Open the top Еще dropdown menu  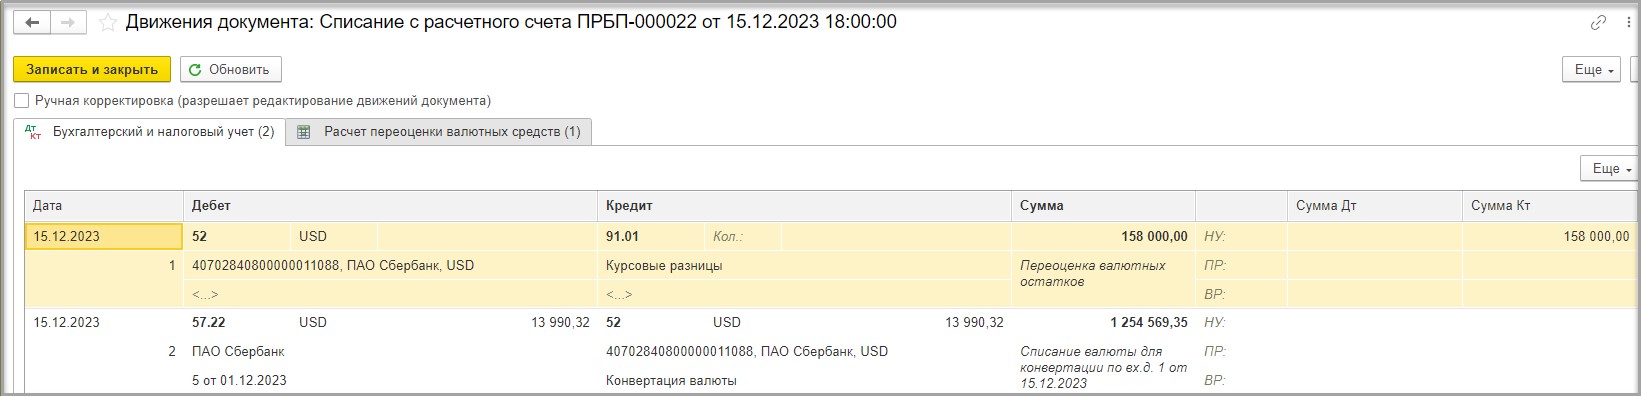coord(1591,70)
